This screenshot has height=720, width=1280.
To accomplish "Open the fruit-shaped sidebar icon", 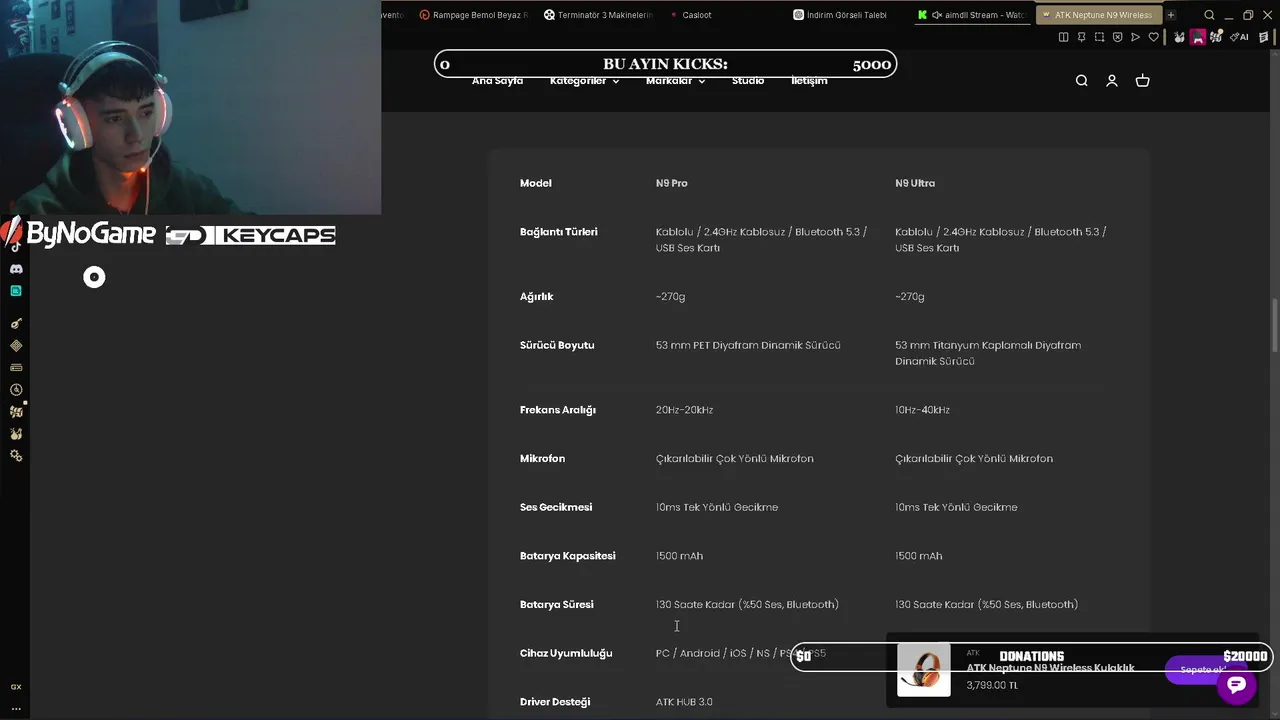I will [16, 434].
